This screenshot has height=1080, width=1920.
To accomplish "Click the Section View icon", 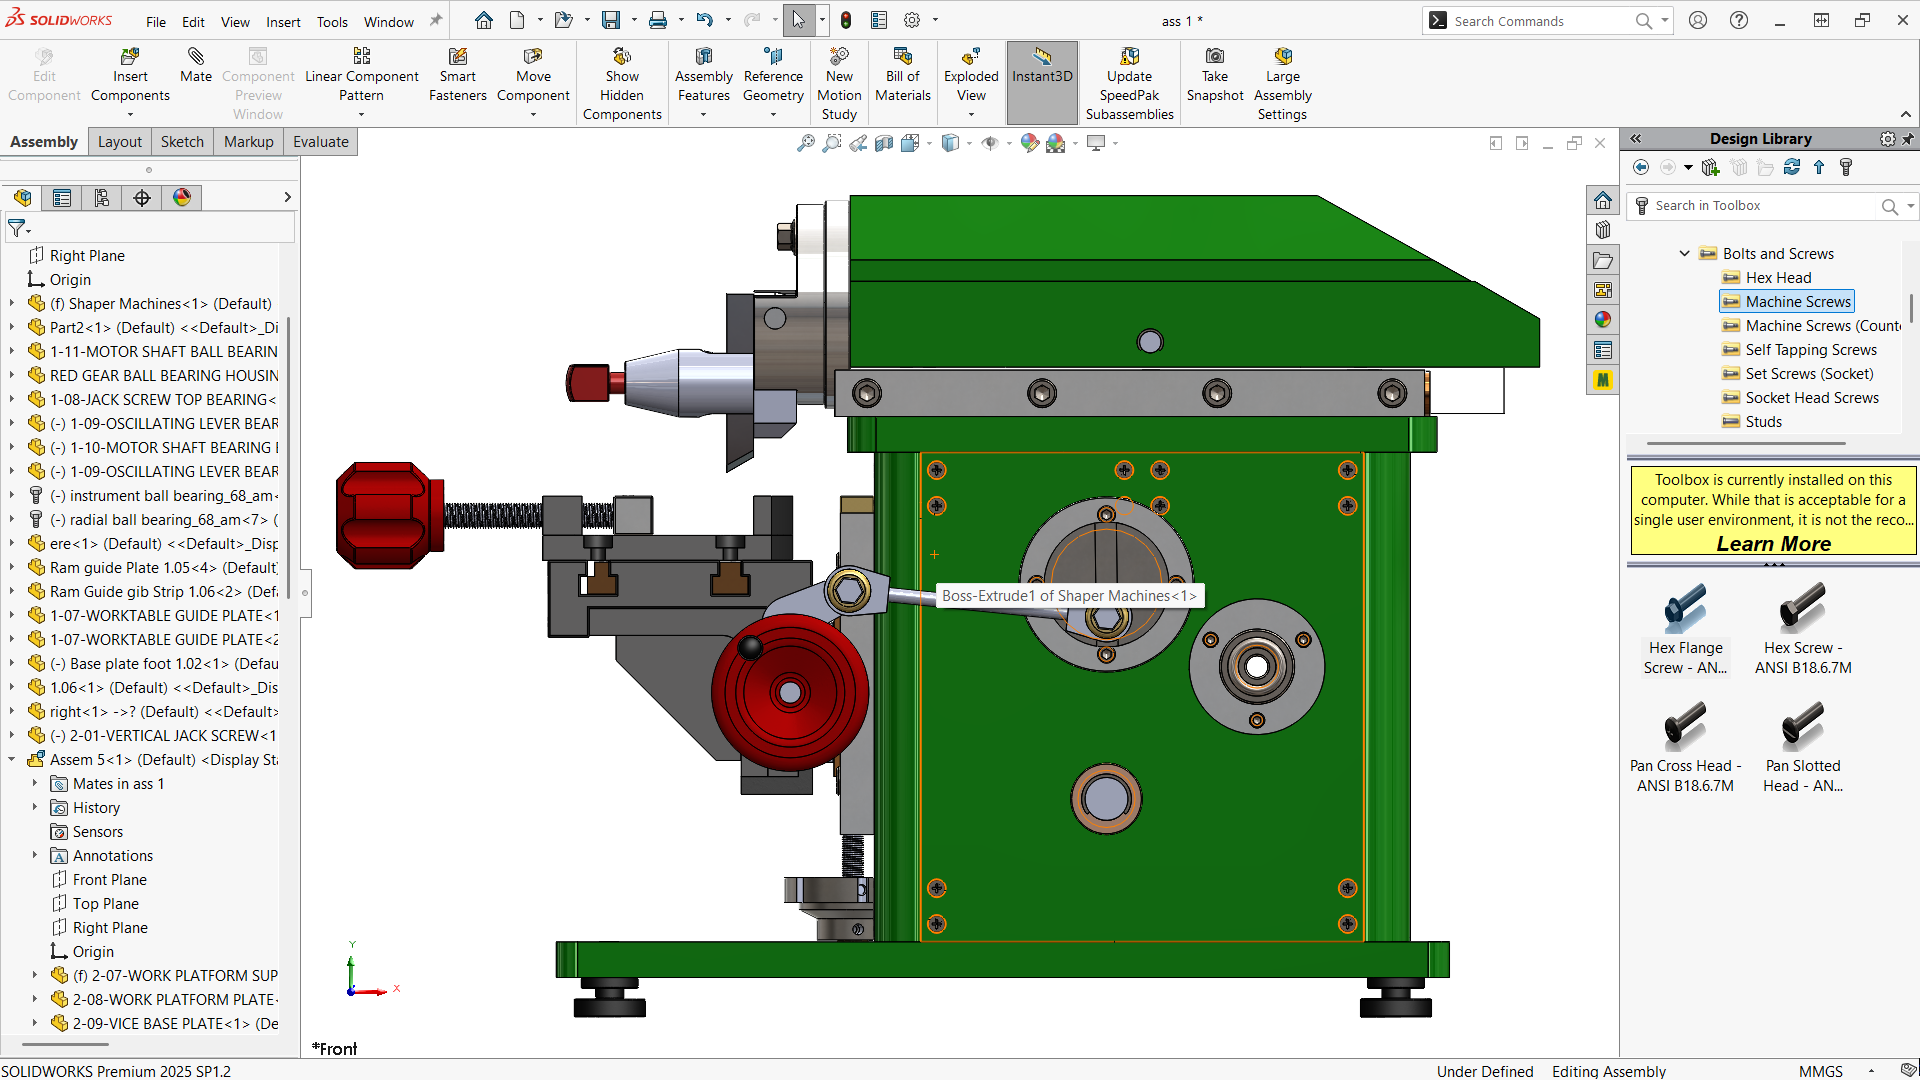I will tap(884, 143).
